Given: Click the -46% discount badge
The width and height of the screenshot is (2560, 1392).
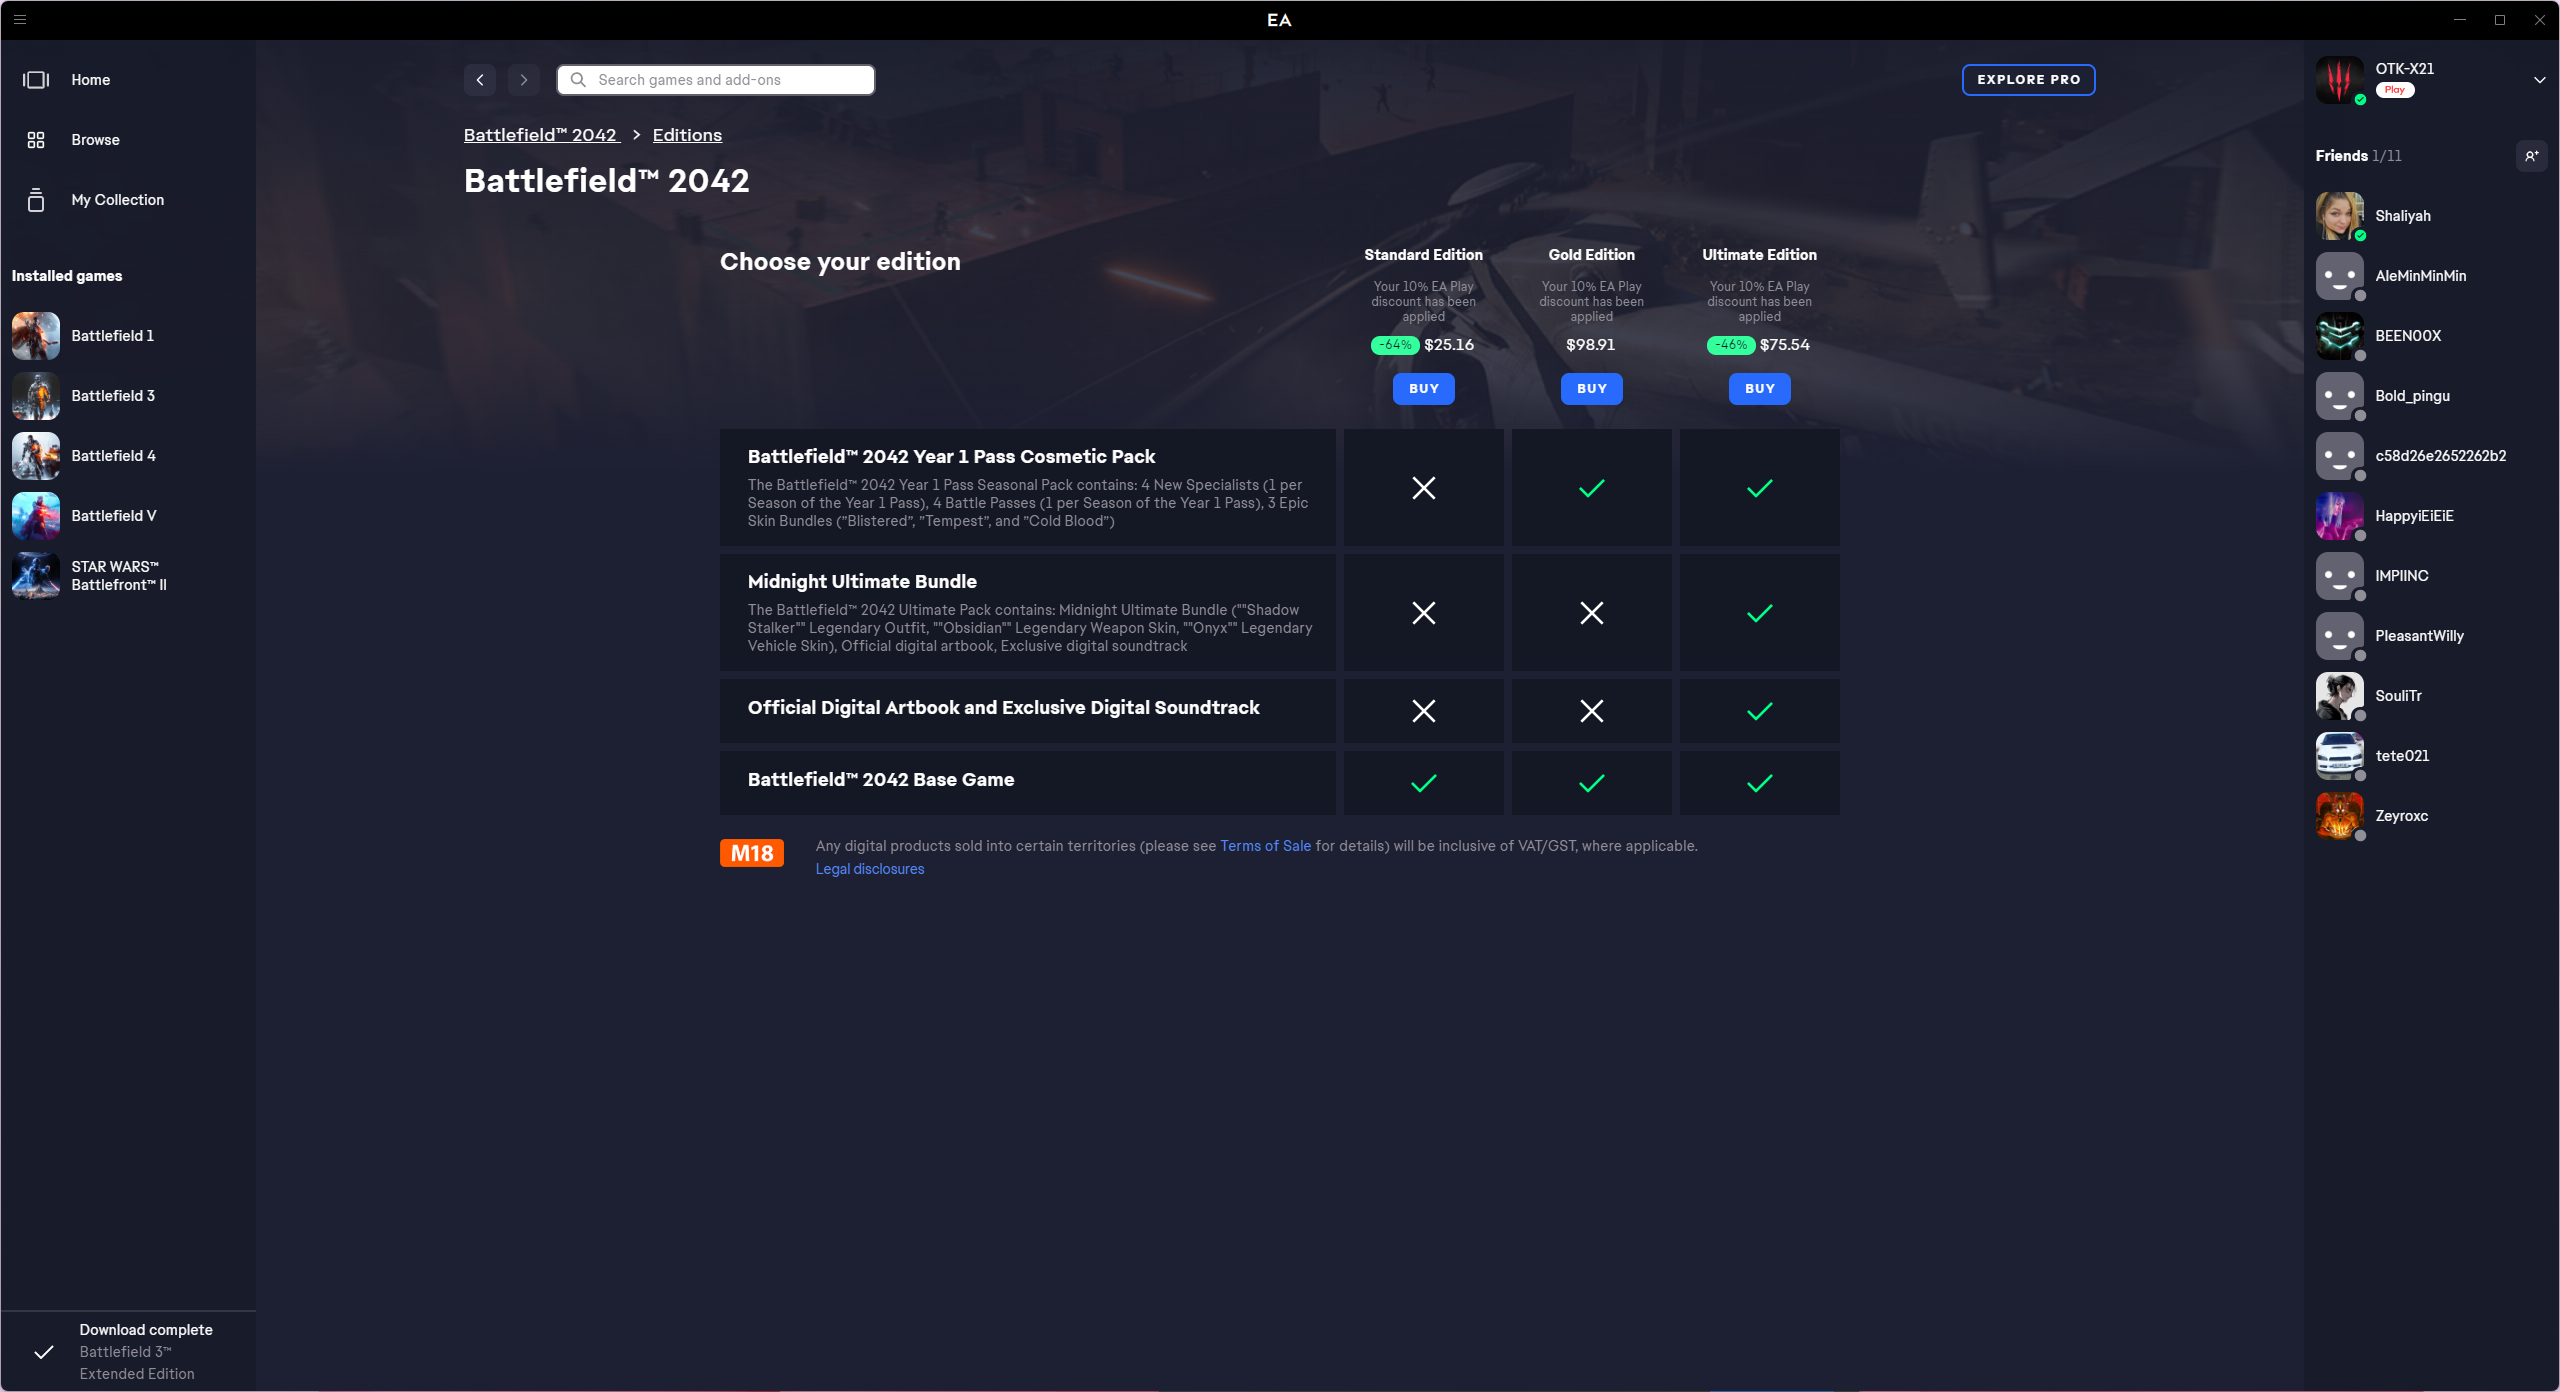Looking at the screenshot, I should click(x=1731, y=345).
